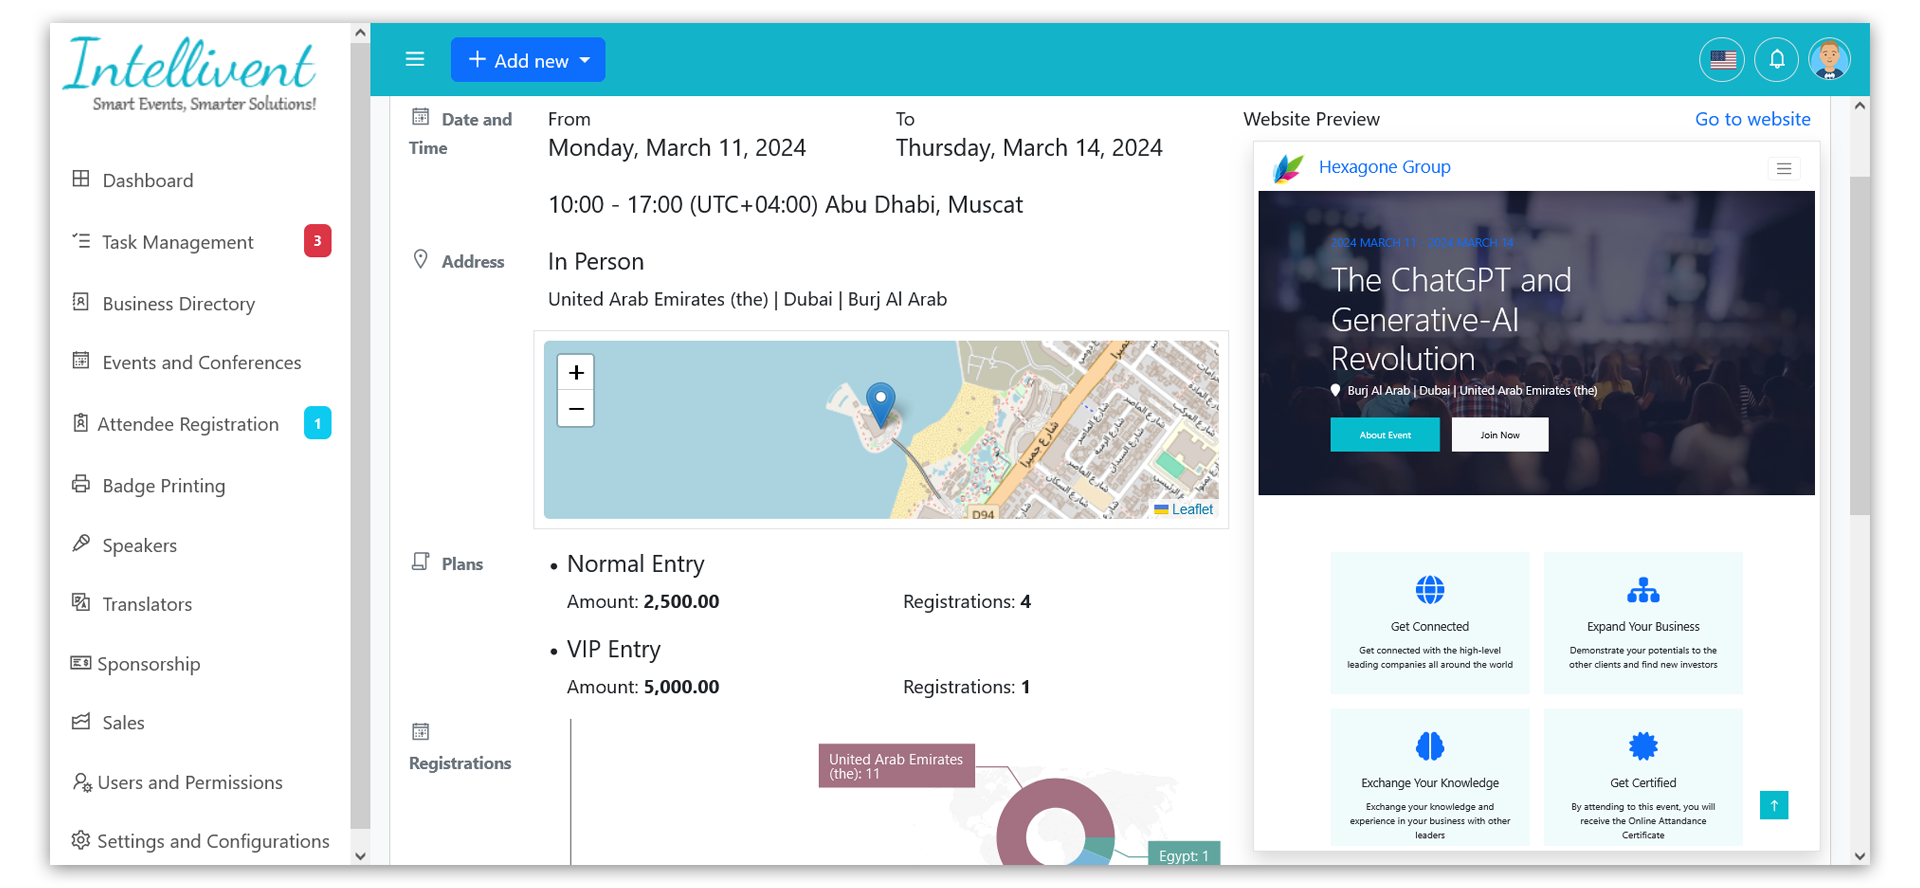Open Badge Printing page
The image size is (1920, 888).
coord(163,486)
